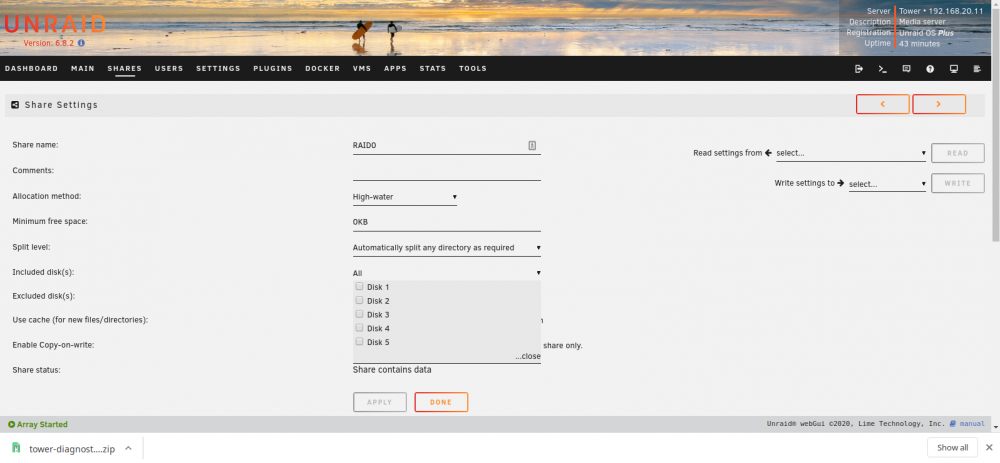Open the feedback icon in the nav bar

[x=906, y=69]
